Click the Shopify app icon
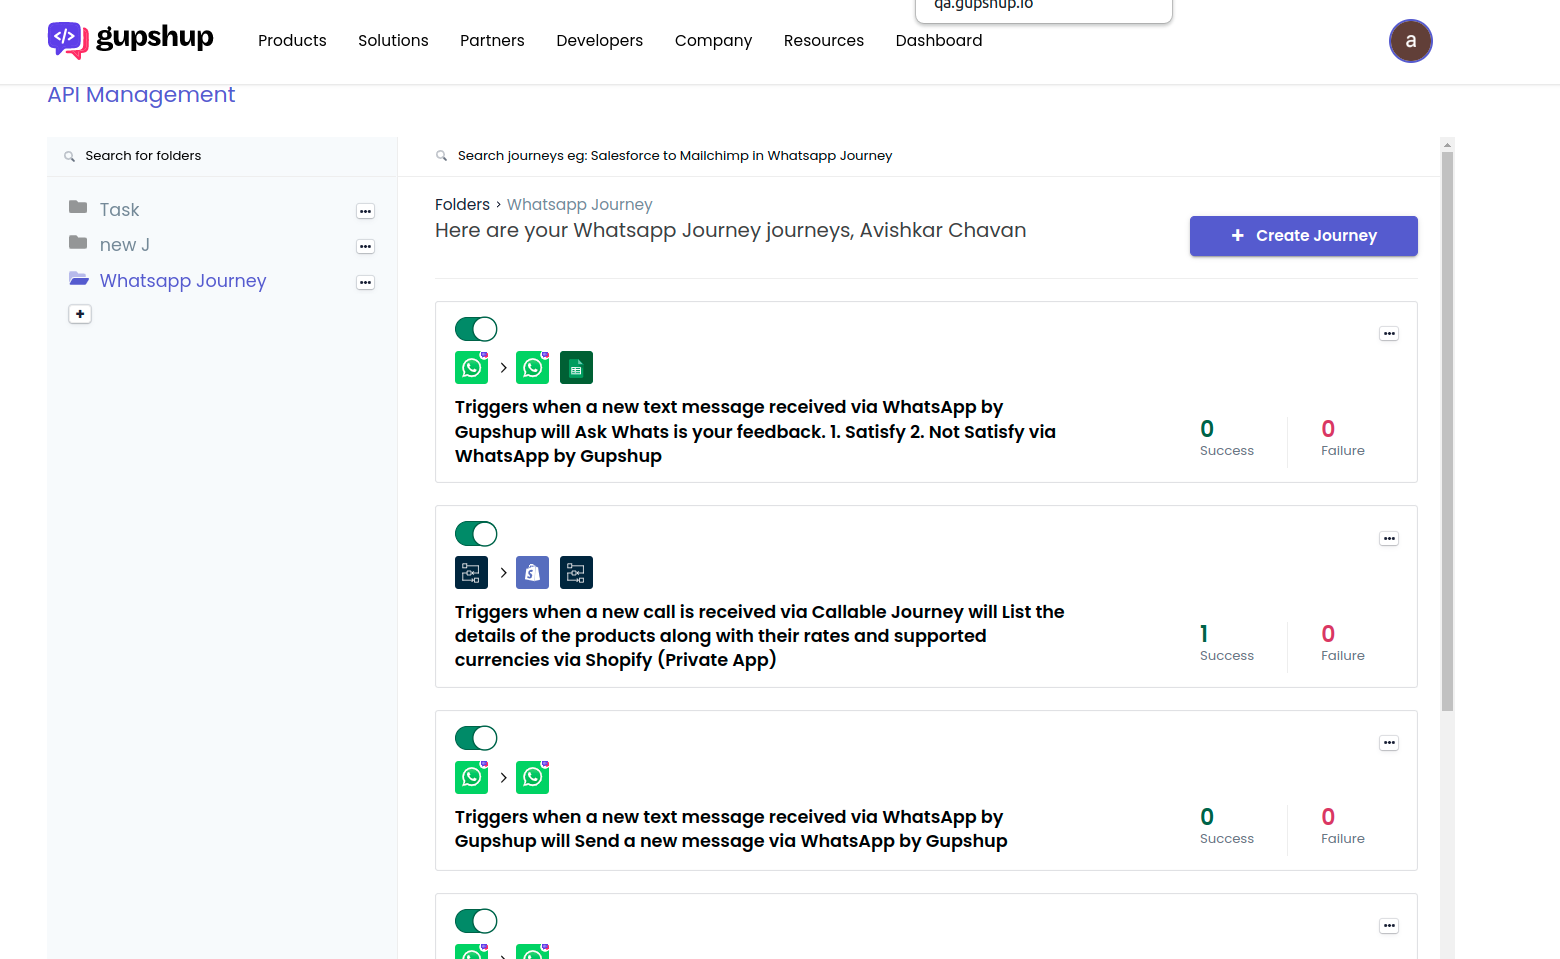 click(532, 573)
